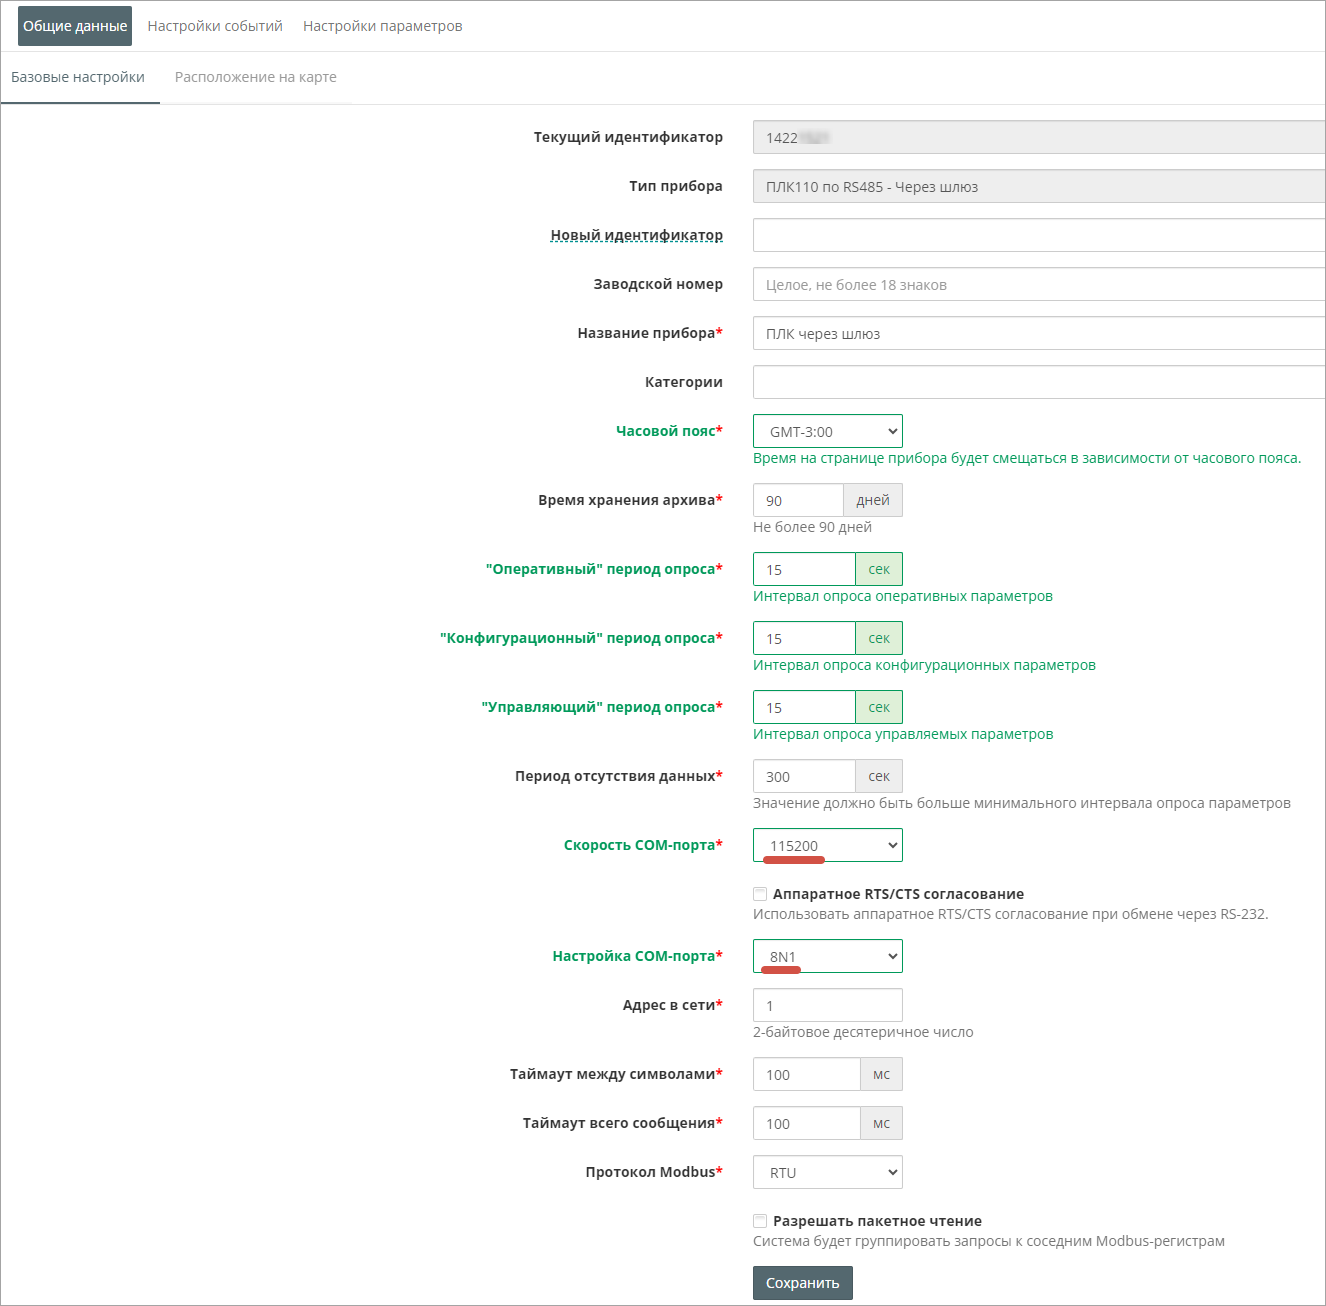The image size is (1326, 1306).
Task: Focus the "Оперативный" период опроса field
Action: click(804, 570)
